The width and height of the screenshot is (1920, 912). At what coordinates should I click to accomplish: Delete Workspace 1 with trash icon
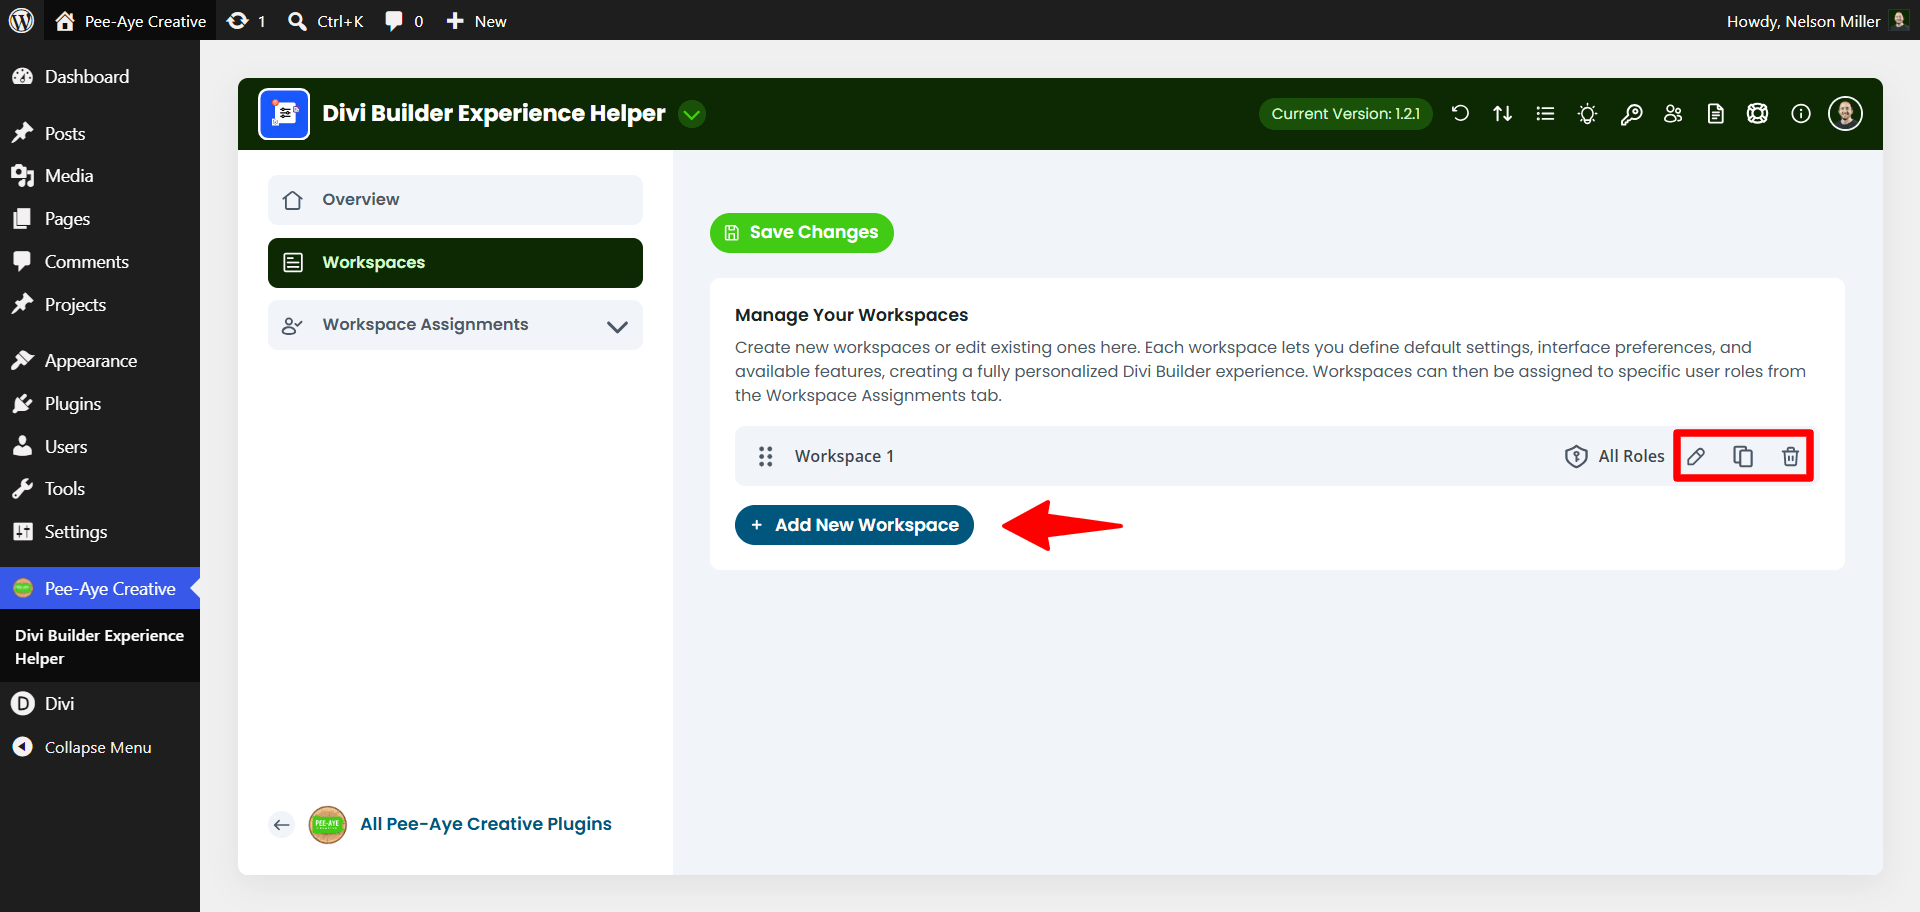click(x=1790, y=457)
